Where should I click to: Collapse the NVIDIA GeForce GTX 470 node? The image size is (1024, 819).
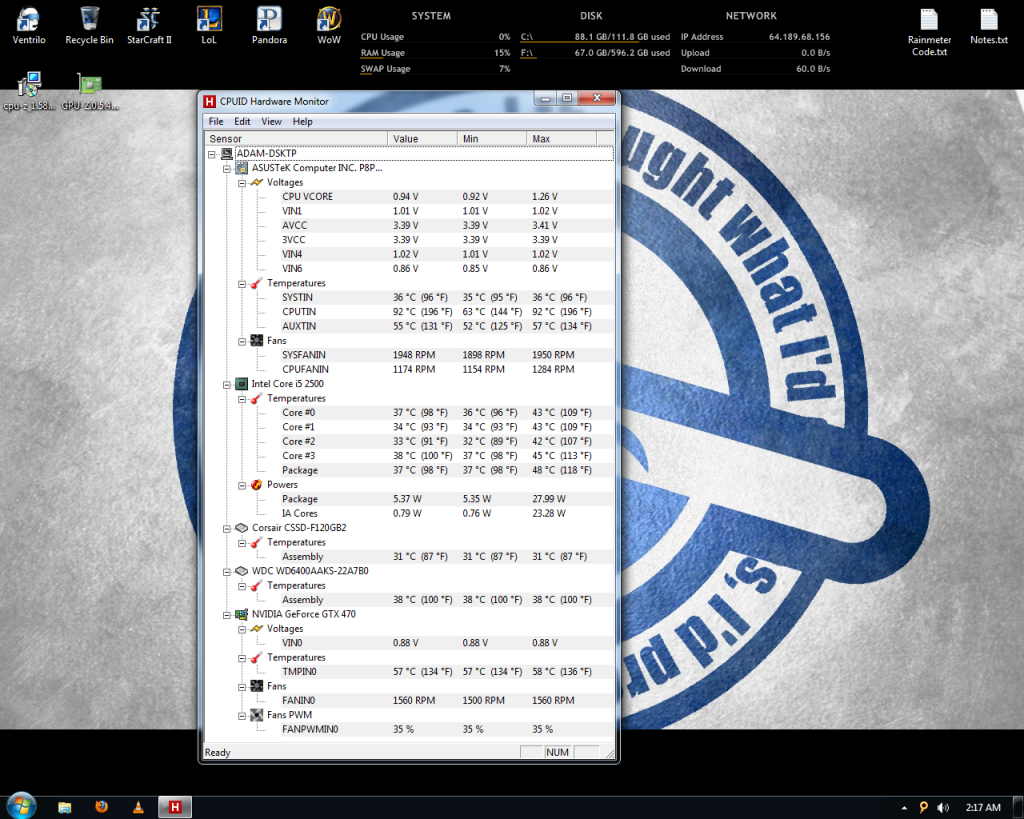click(226, 614)
